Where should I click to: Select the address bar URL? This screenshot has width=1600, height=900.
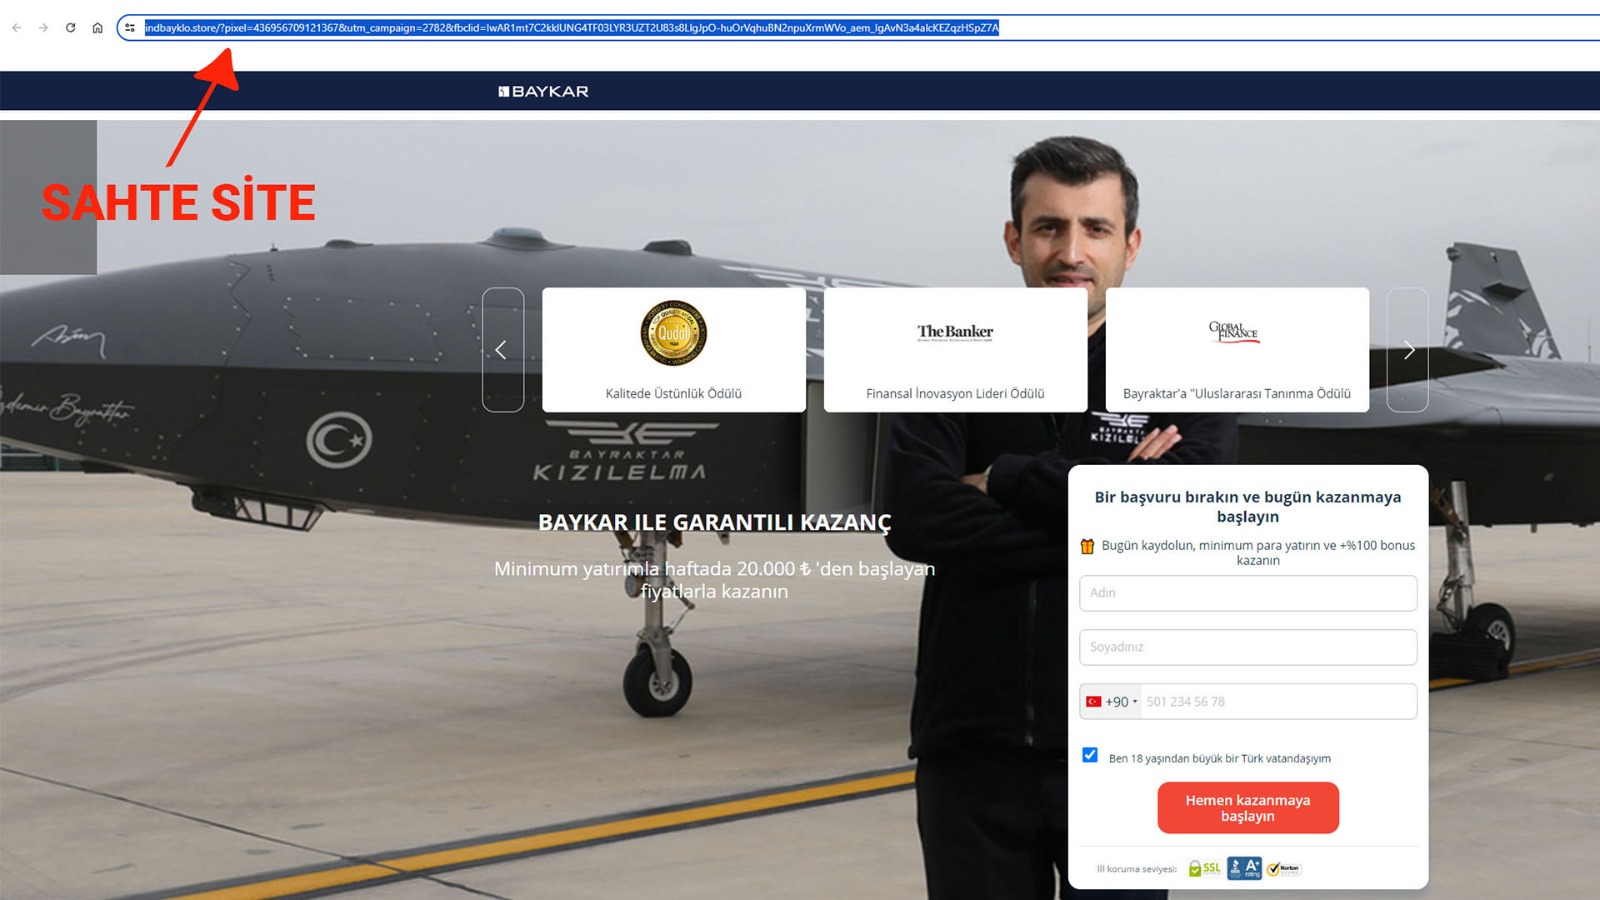[x=571, y=28]
